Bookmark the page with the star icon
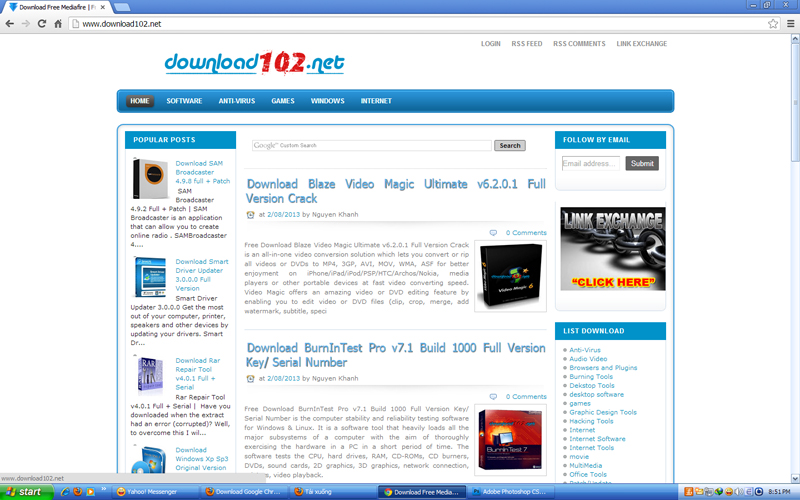 pos(773,23)
